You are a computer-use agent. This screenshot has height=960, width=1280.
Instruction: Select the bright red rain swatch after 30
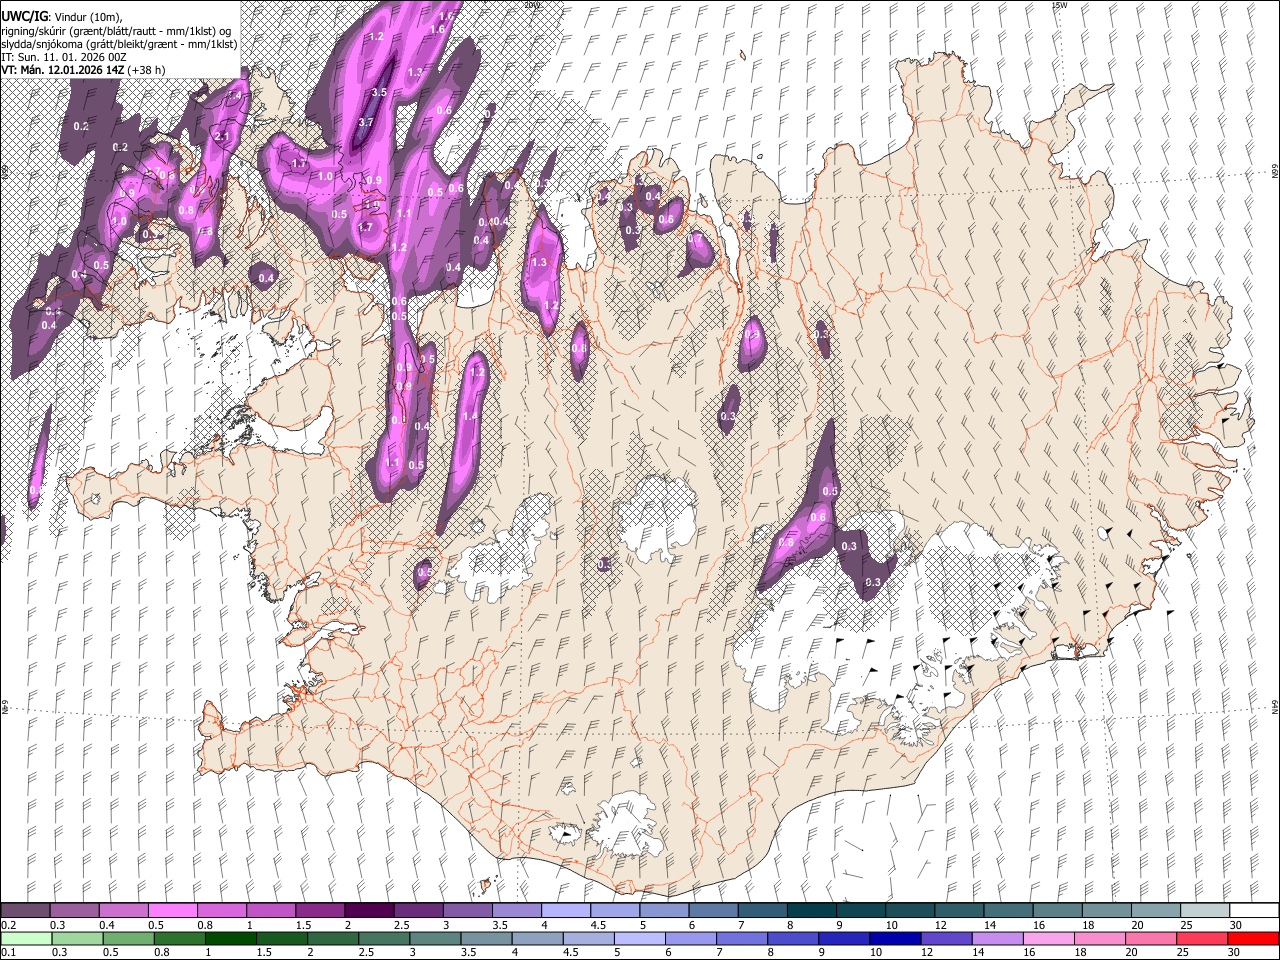[x=1251, y=938]
